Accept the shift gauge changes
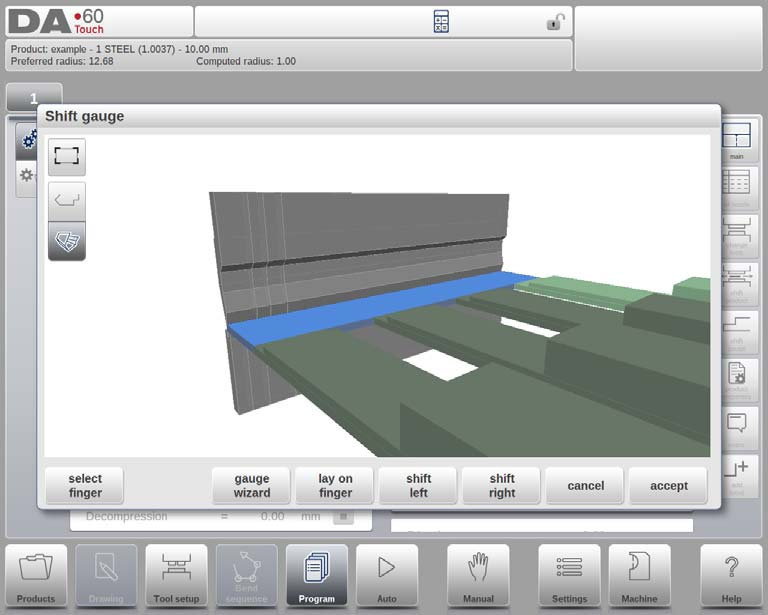The height and width of the screenshot is (615, 768). pos(669,485)
